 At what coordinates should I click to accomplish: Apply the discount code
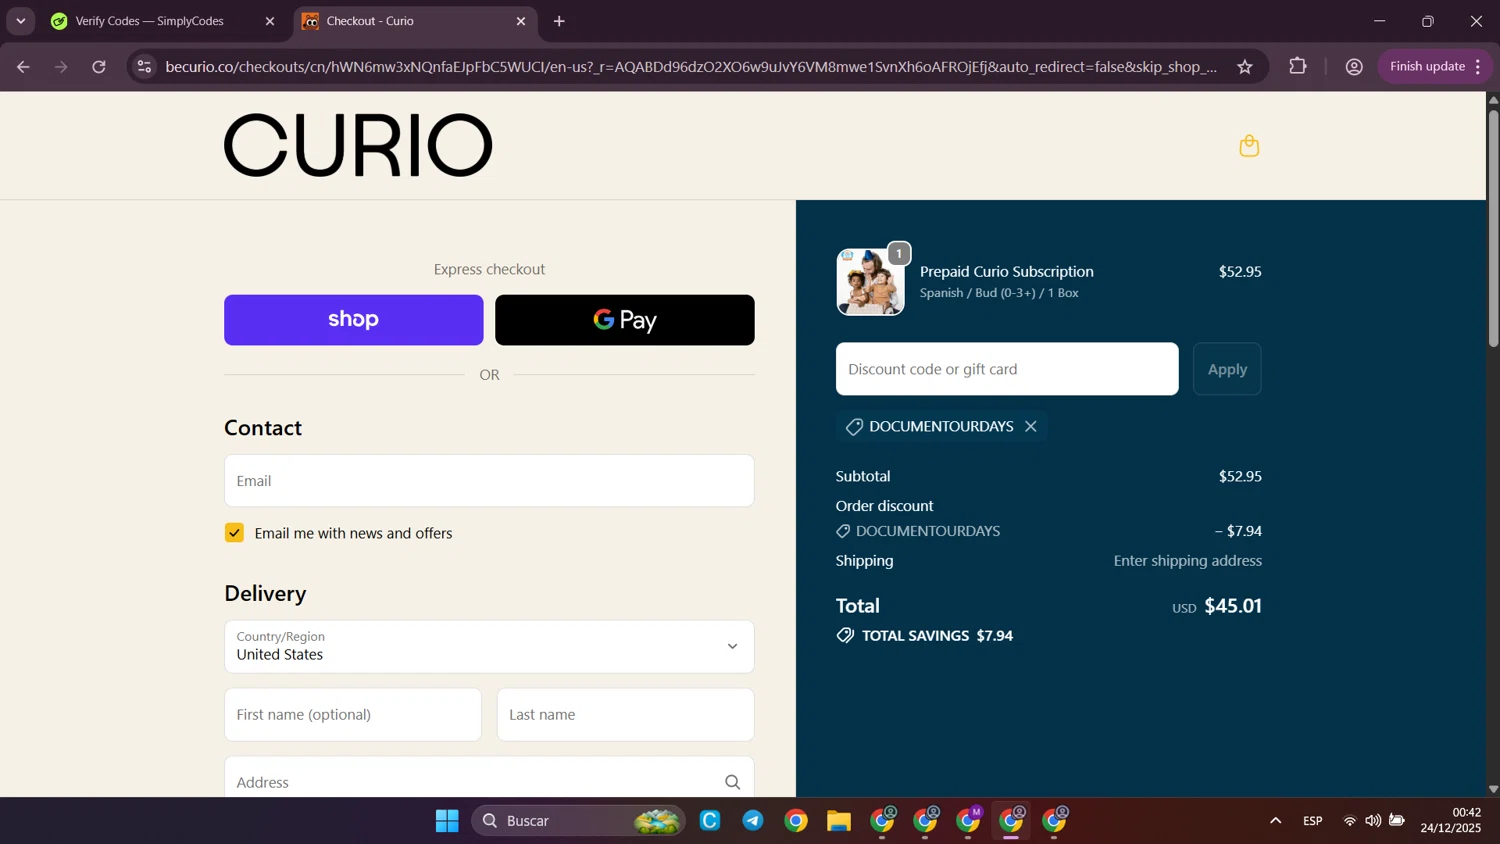point(1227,369)
